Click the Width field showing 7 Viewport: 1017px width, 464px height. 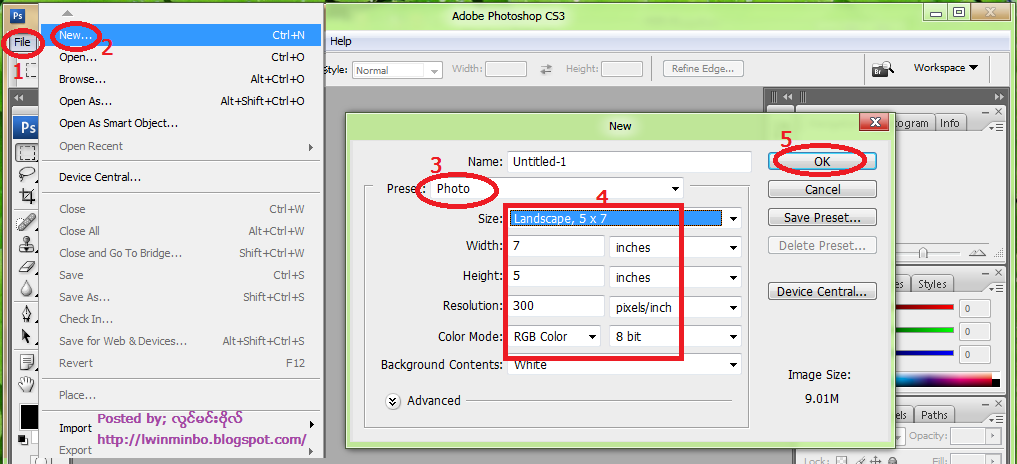tap(556, 247)
